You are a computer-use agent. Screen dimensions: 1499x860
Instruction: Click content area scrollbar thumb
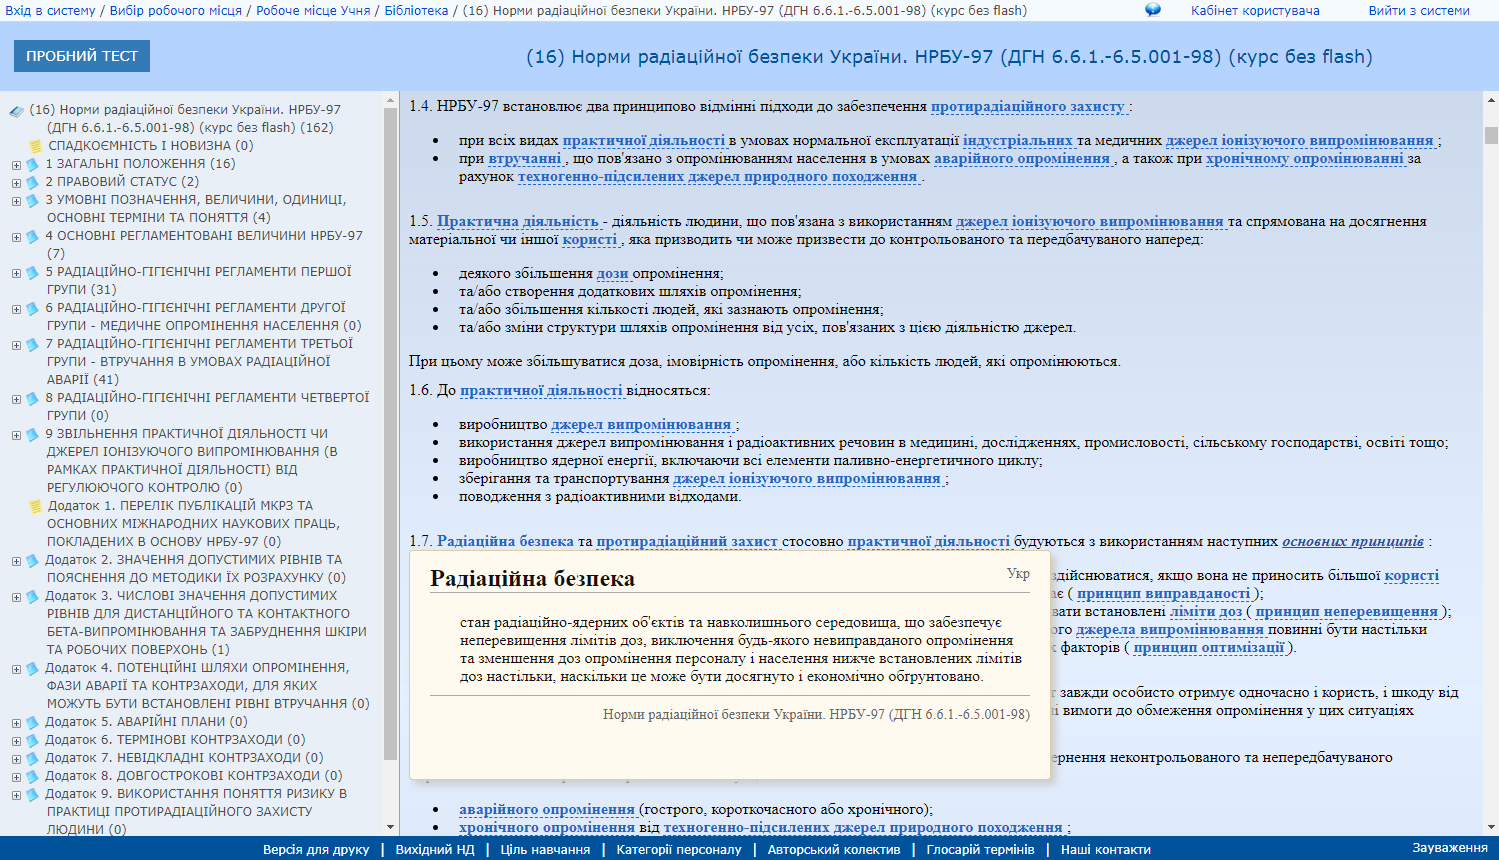coord(1491,135)
